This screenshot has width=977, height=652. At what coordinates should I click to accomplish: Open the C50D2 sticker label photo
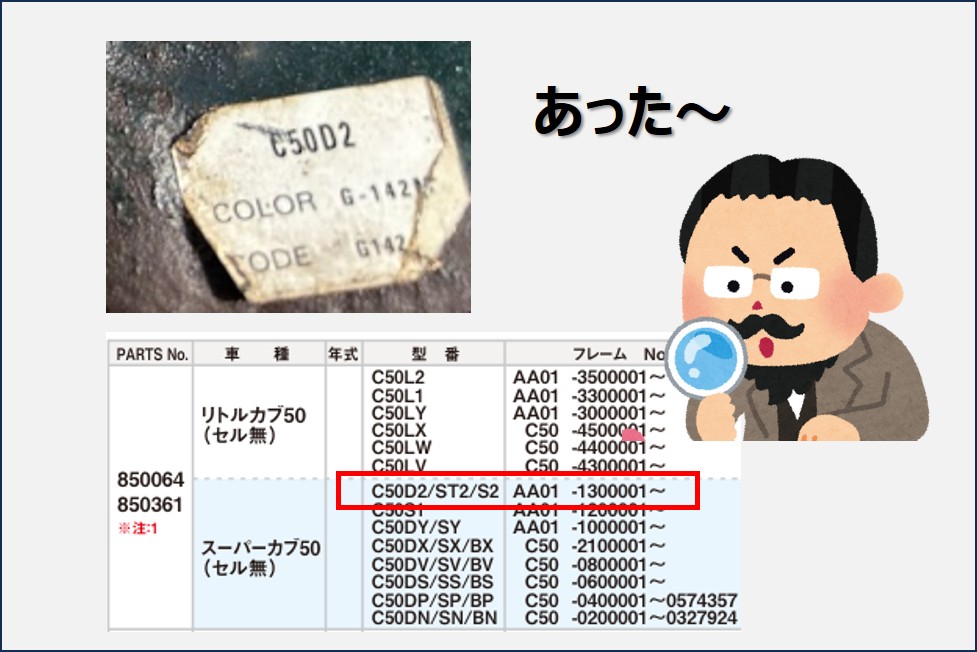pos(288,177)
